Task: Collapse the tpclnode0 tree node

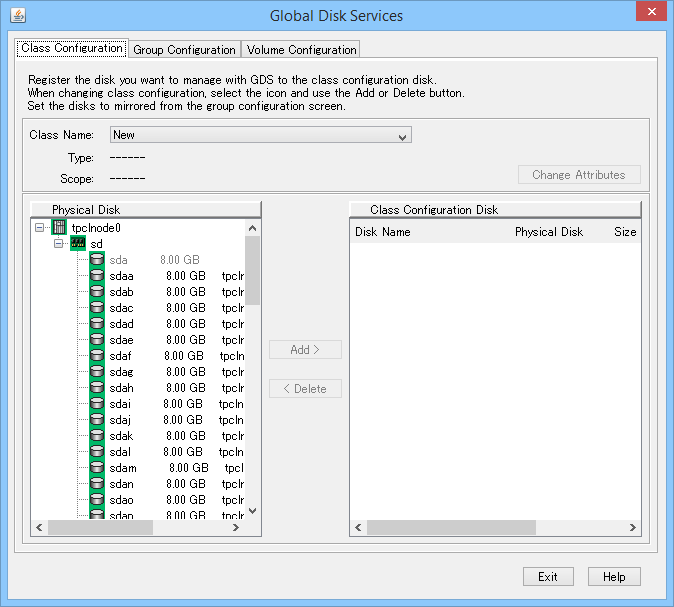Action: click(x=40, y=227)
